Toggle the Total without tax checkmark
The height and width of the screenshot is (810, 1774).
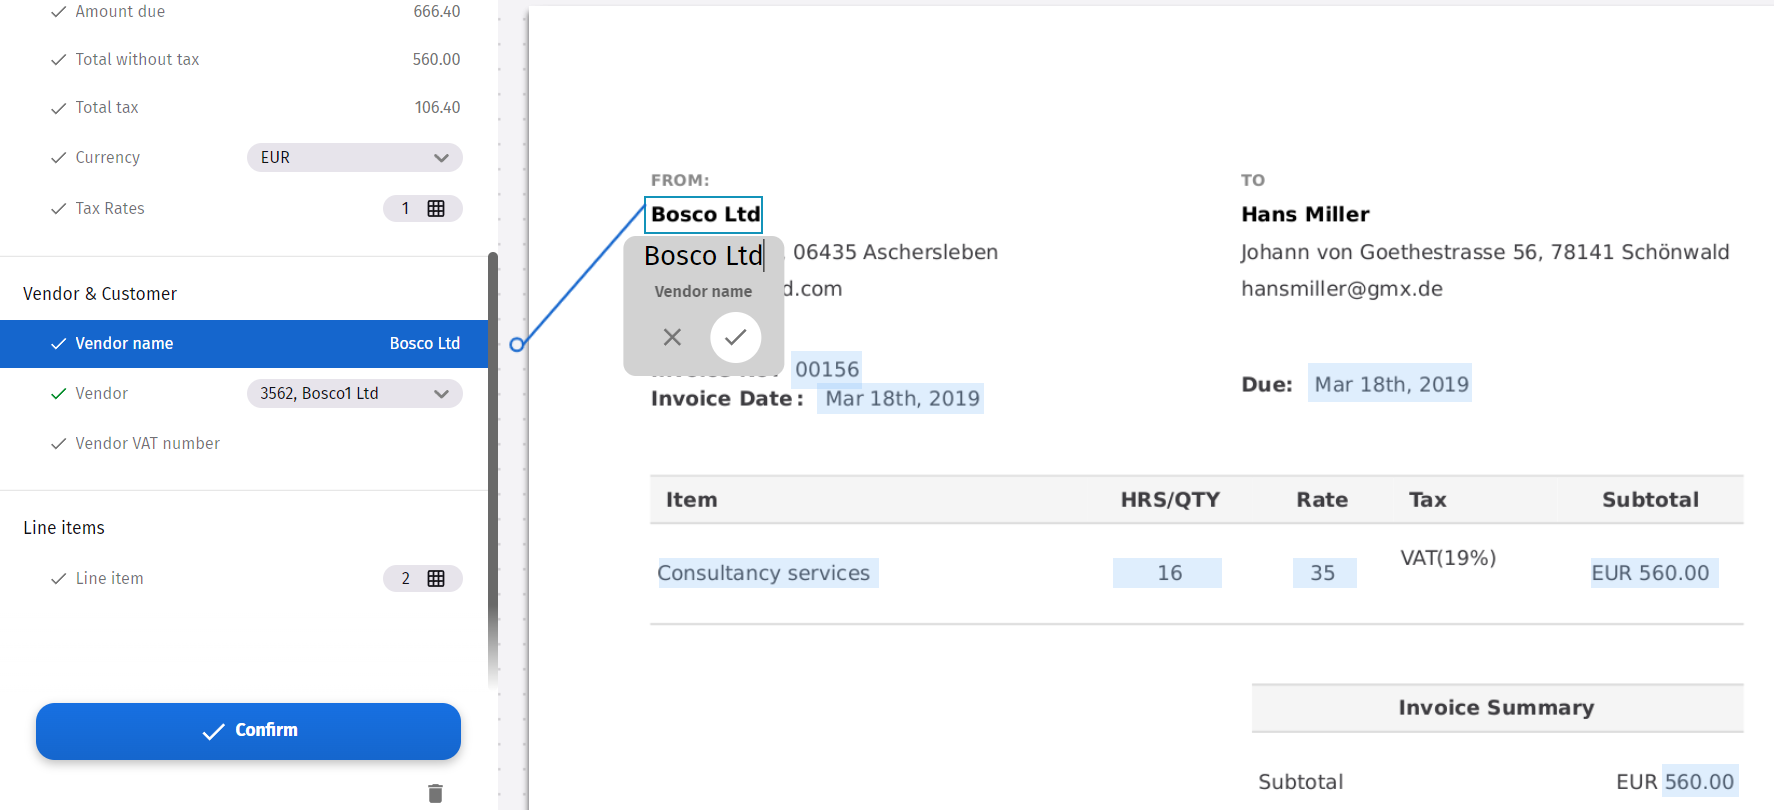point(58,59)
